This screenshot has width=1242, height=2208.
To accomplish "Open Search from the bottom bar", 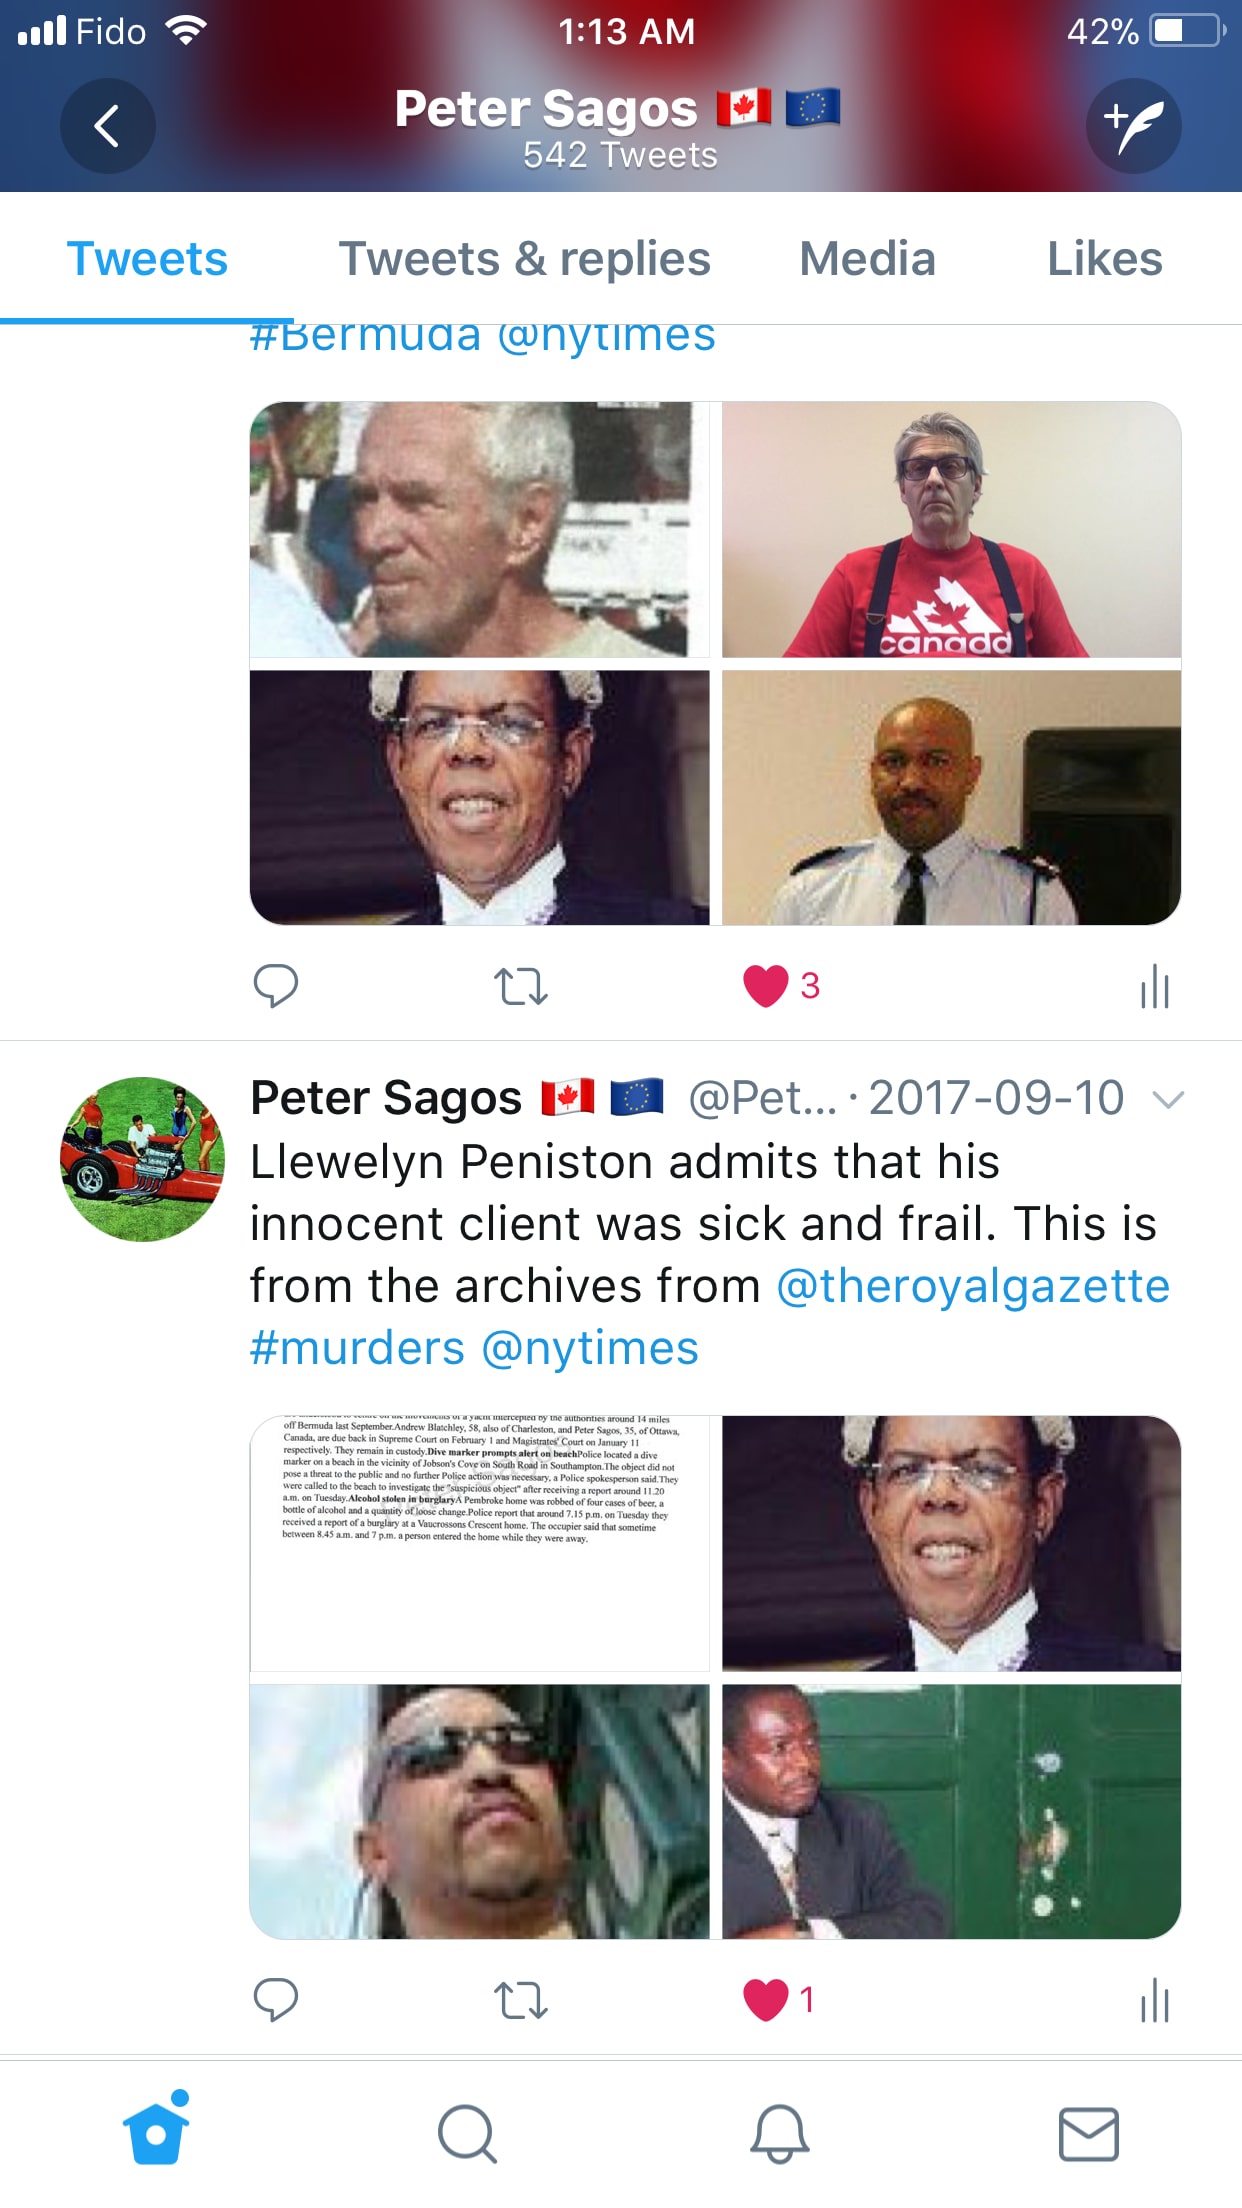I will click(467, 2133).
